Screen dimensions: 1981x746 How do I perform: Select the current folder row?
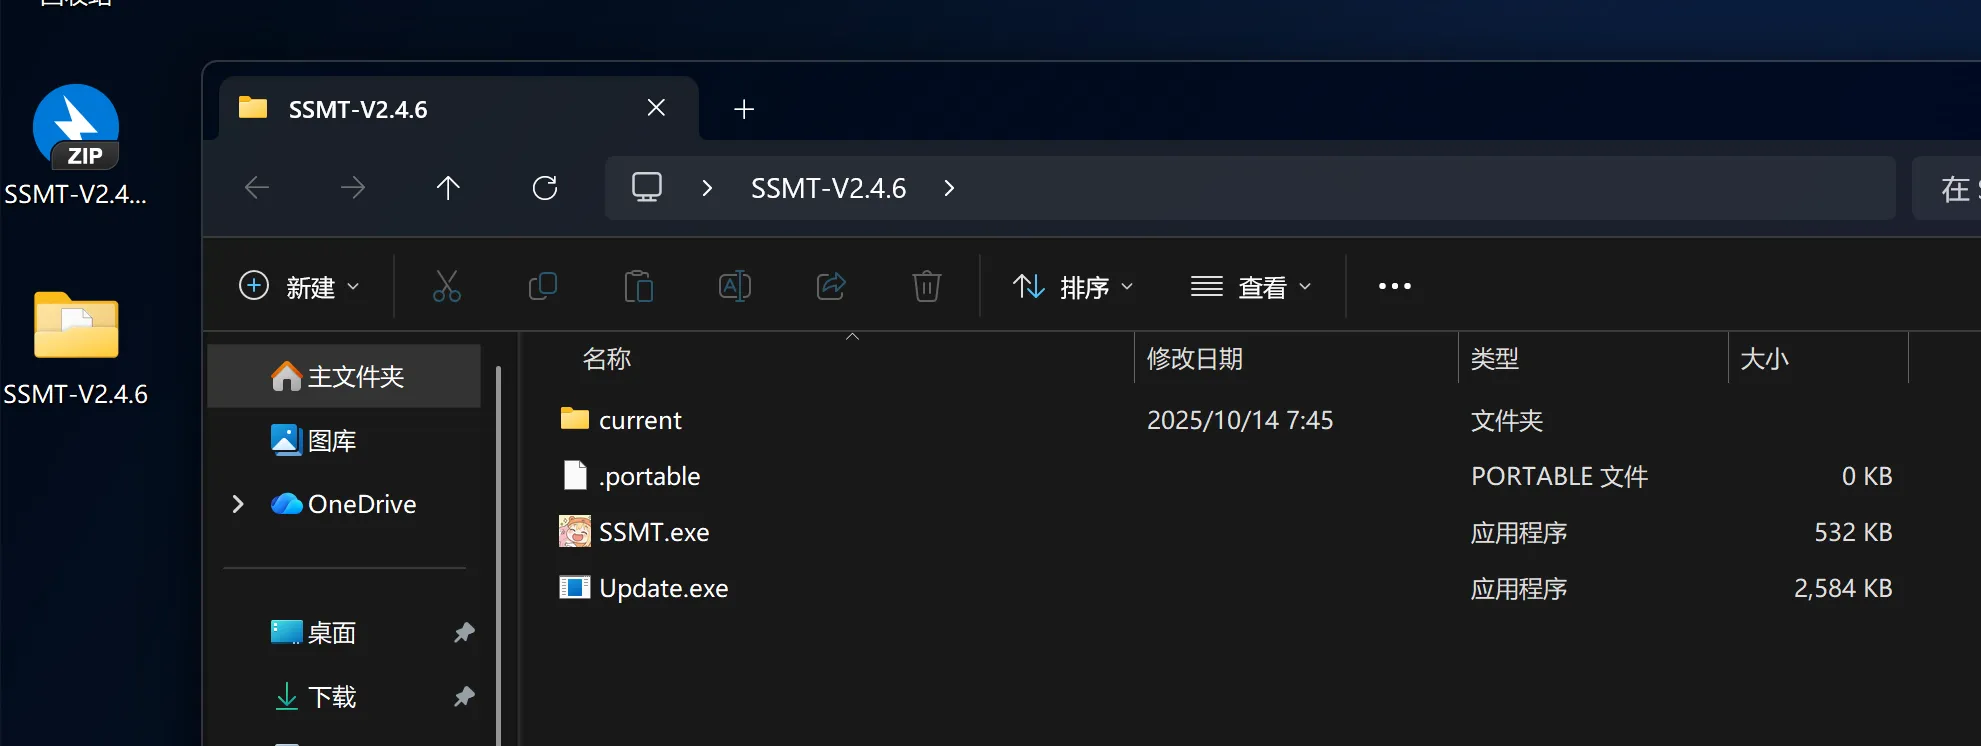point(1228,420)
